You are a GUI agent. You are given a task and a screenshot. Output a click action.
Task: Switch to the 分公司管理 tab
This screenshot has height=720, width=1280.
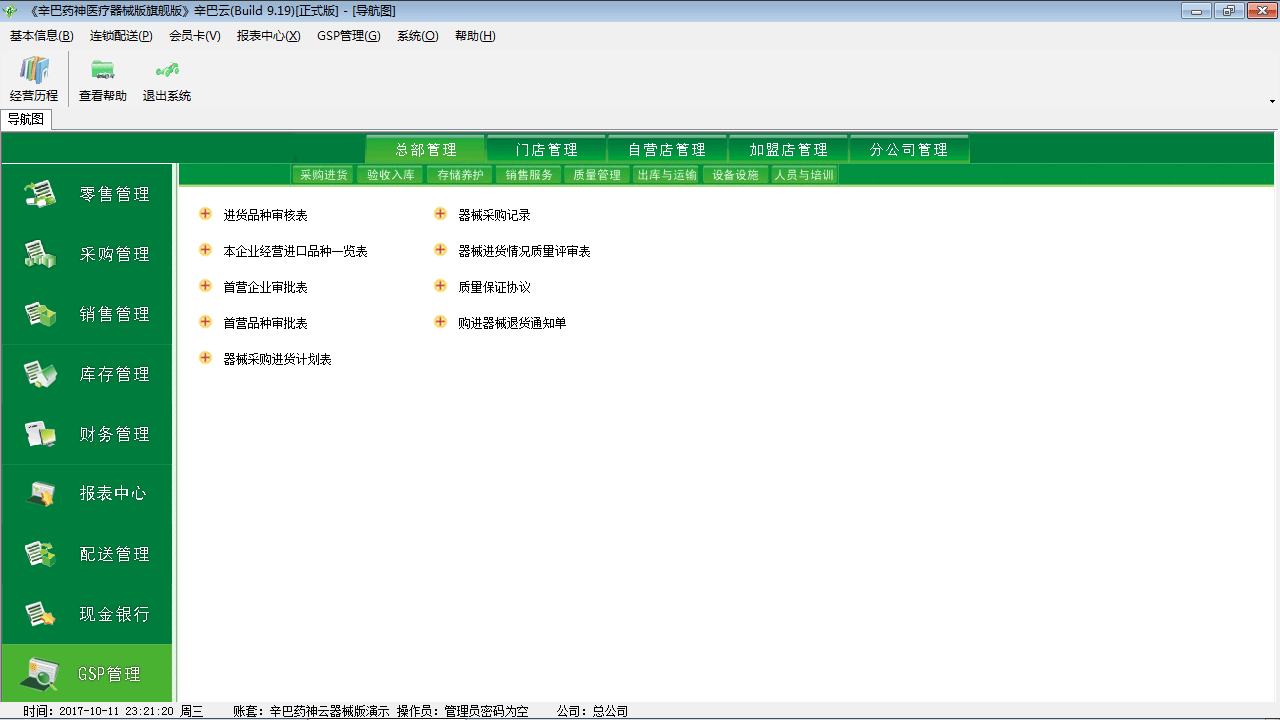[909, 149]
